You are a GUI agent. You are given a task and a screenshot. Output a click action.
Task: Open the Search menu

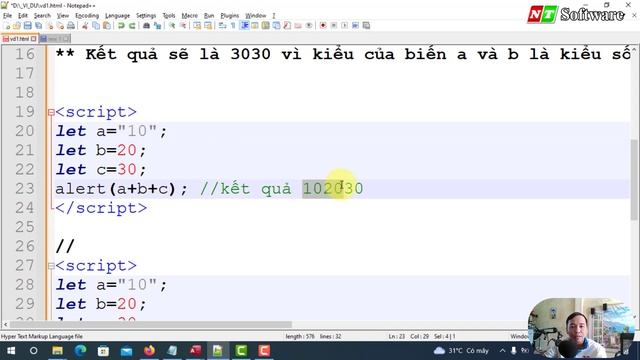[42, 16]
